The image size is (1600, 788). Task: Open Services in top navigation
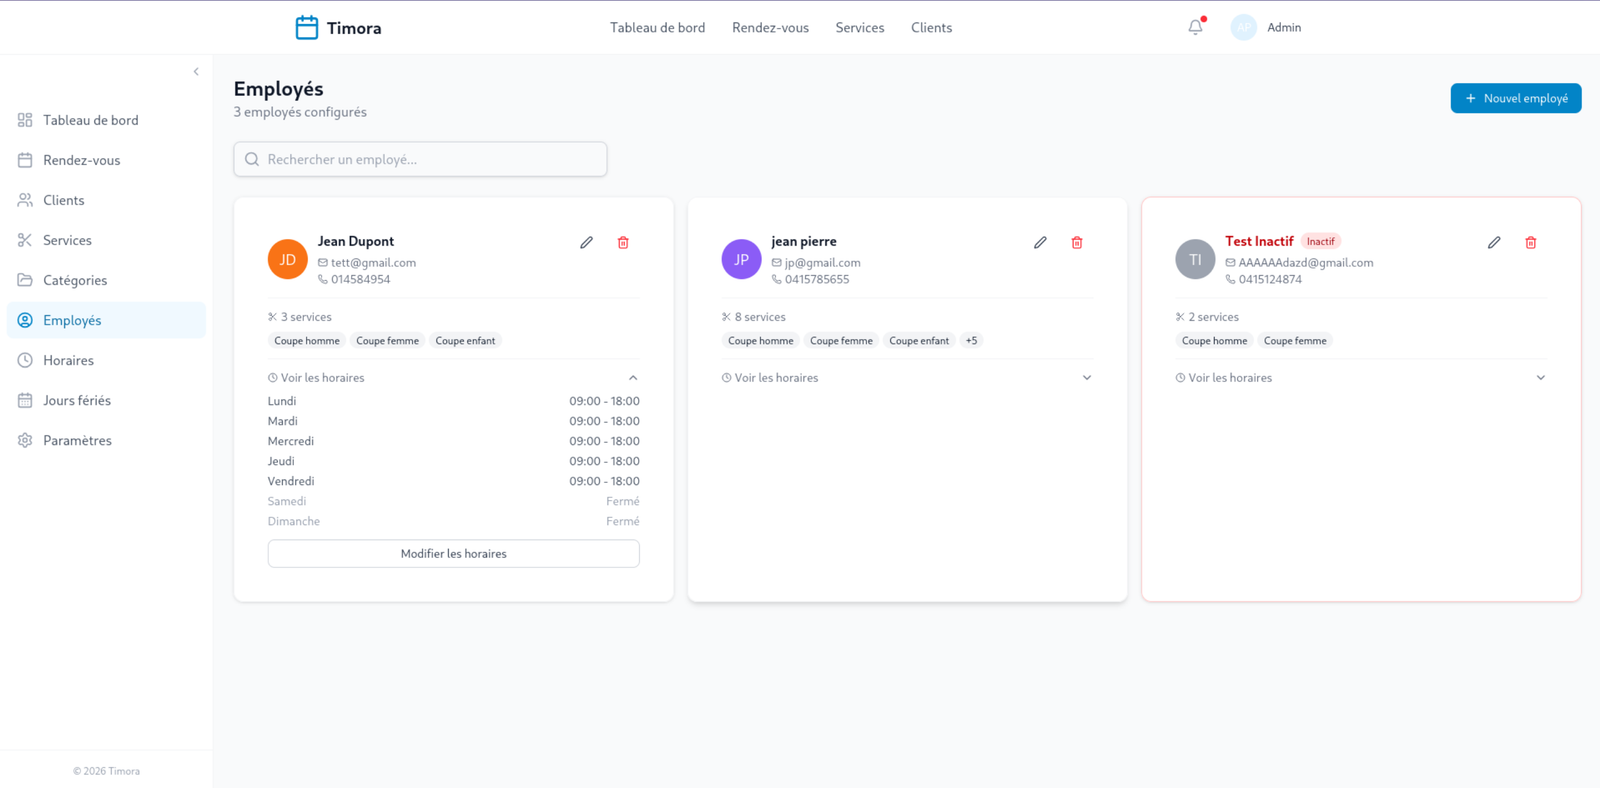860,28
